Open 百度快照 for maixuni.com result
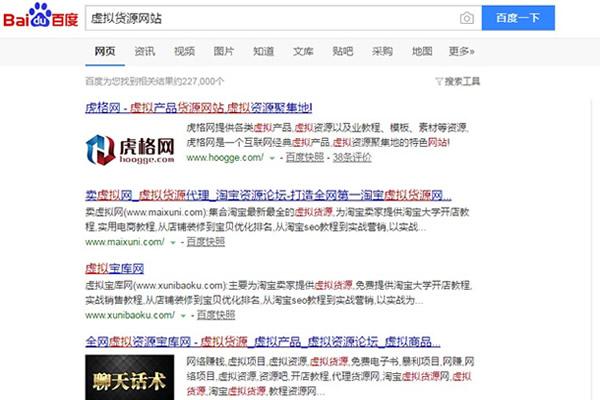This screenshot has height=400, width=600. [206, 242]
